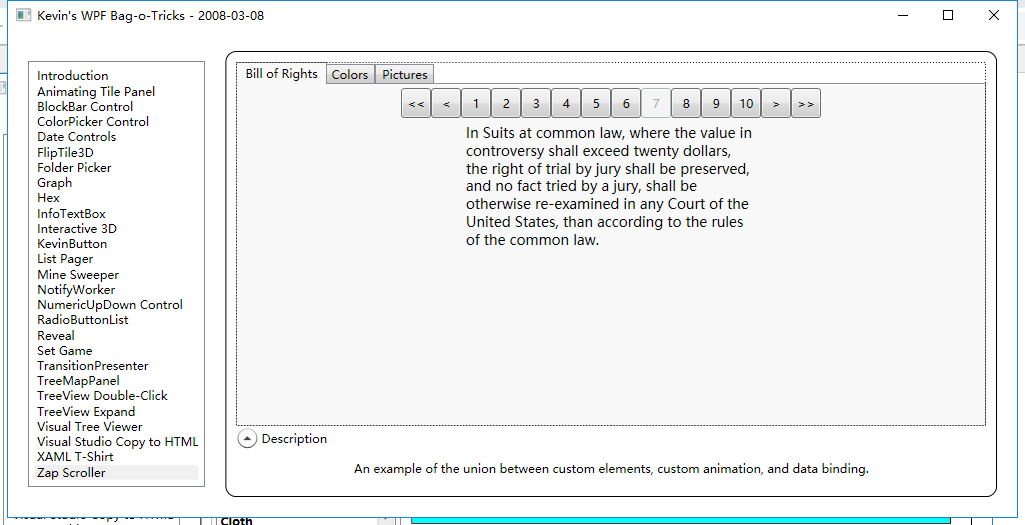Open the Introduction list item
Screen dimensions: 1025x525
pos(73,76)
